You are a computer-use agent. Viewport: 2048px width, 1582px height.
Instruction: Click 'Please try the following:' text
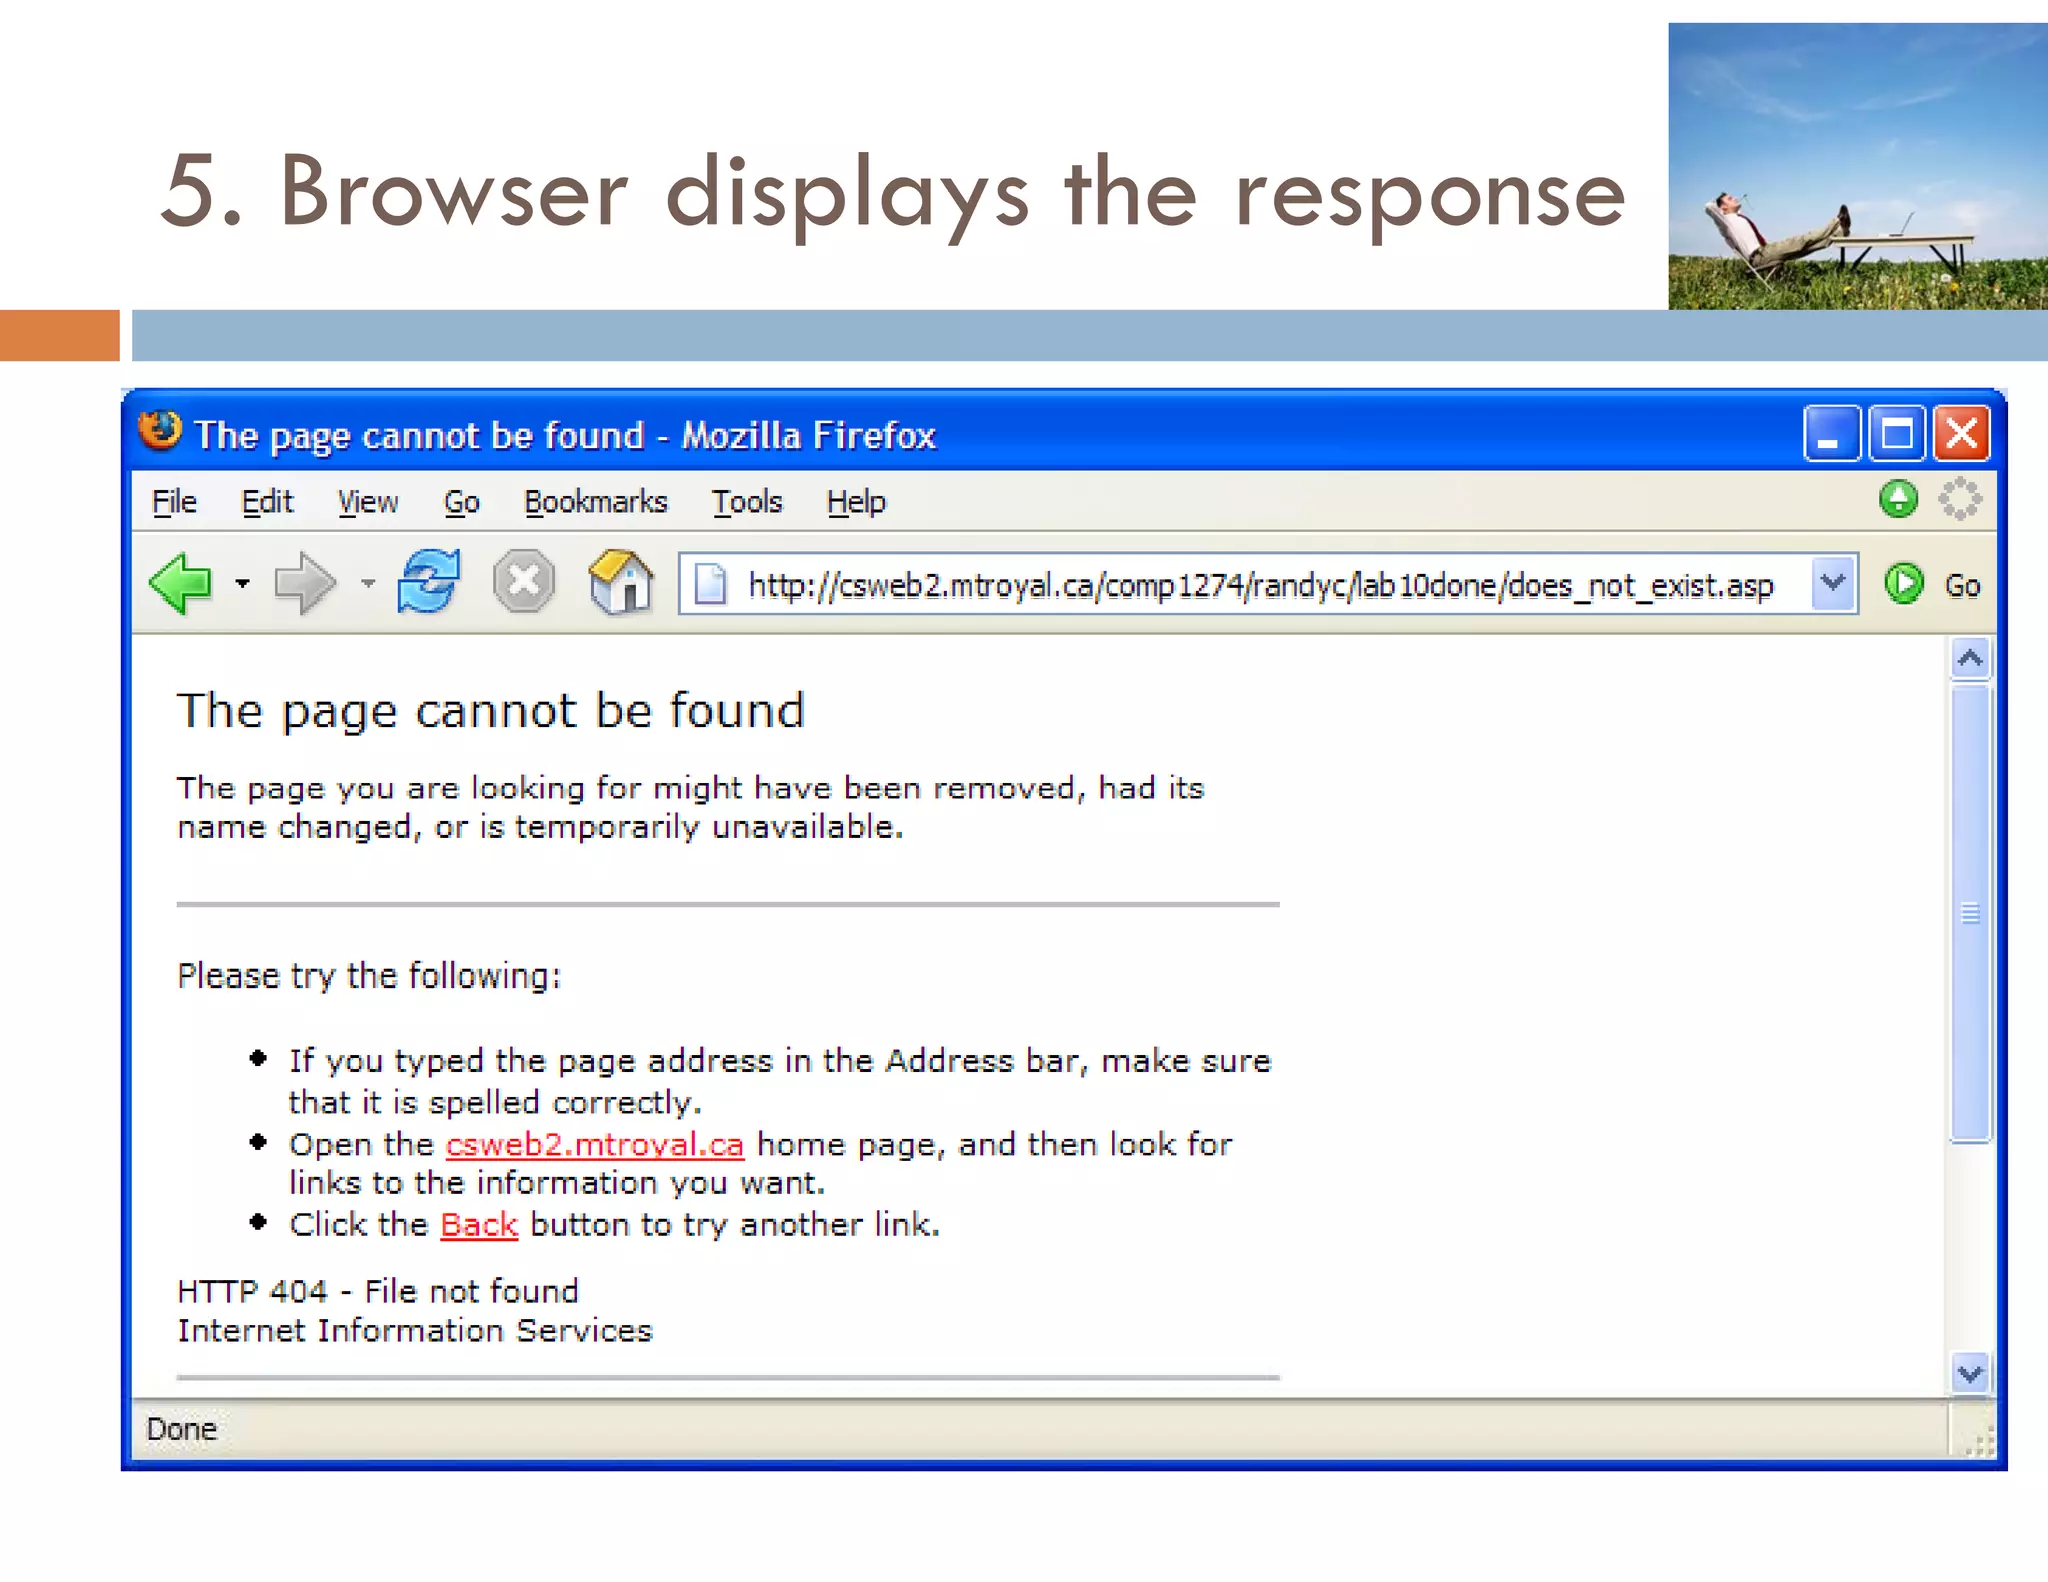[x=369, y=976]
